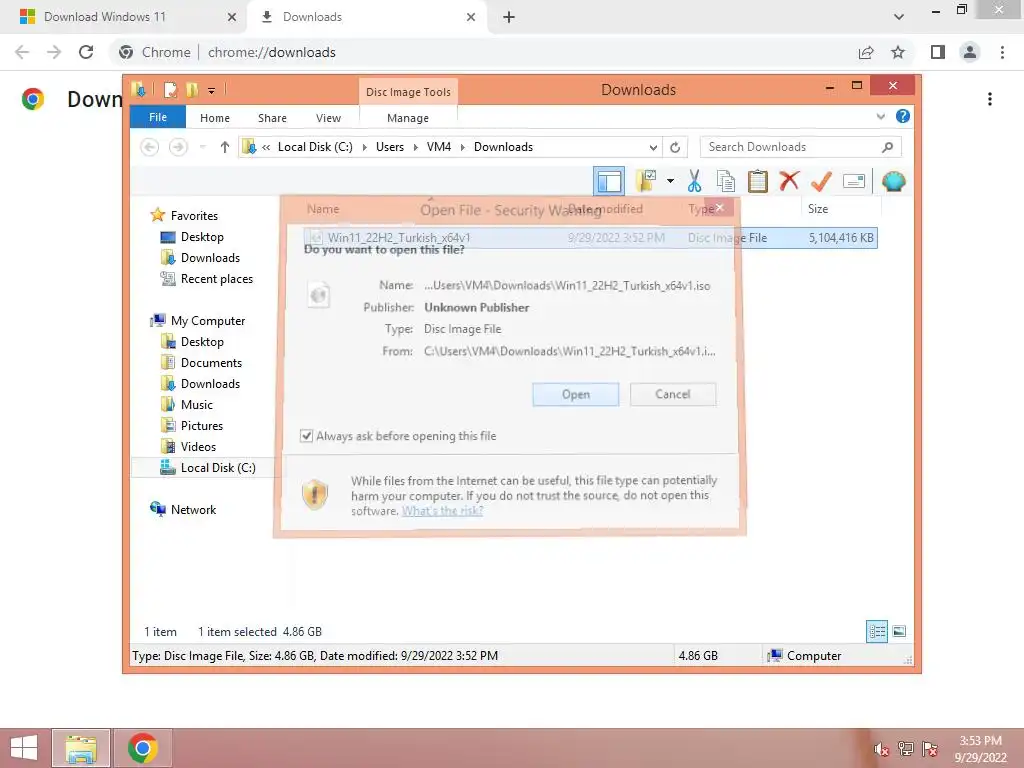Open the recent locations dropdown arrow

click(202, 147)
